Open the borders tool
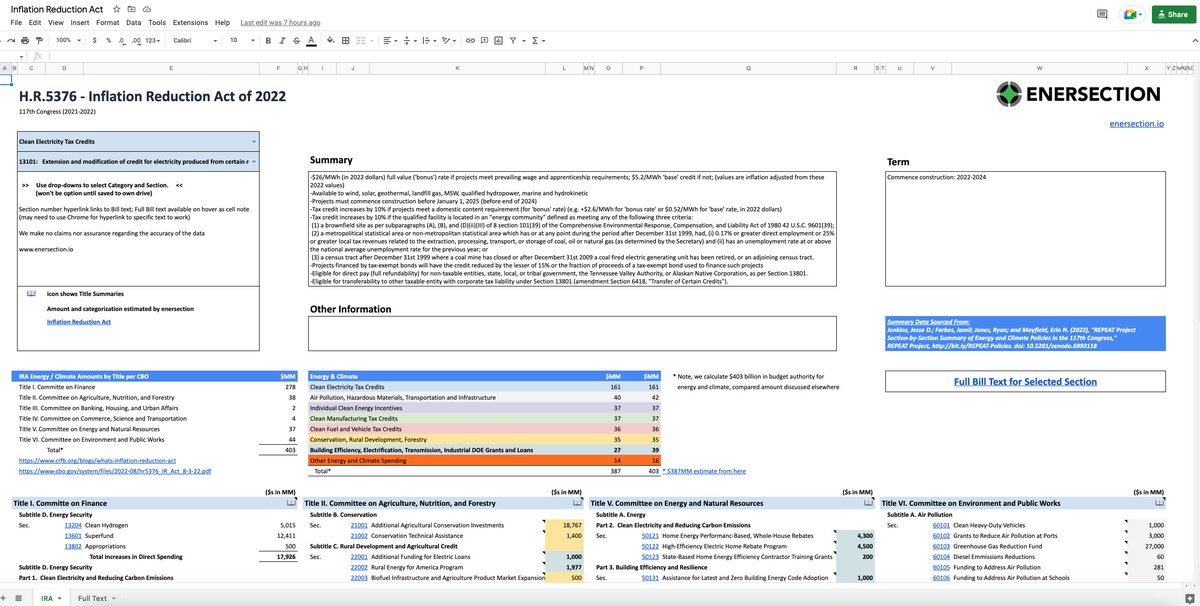This screenshot has height=606, width=1200. [345, 40]
